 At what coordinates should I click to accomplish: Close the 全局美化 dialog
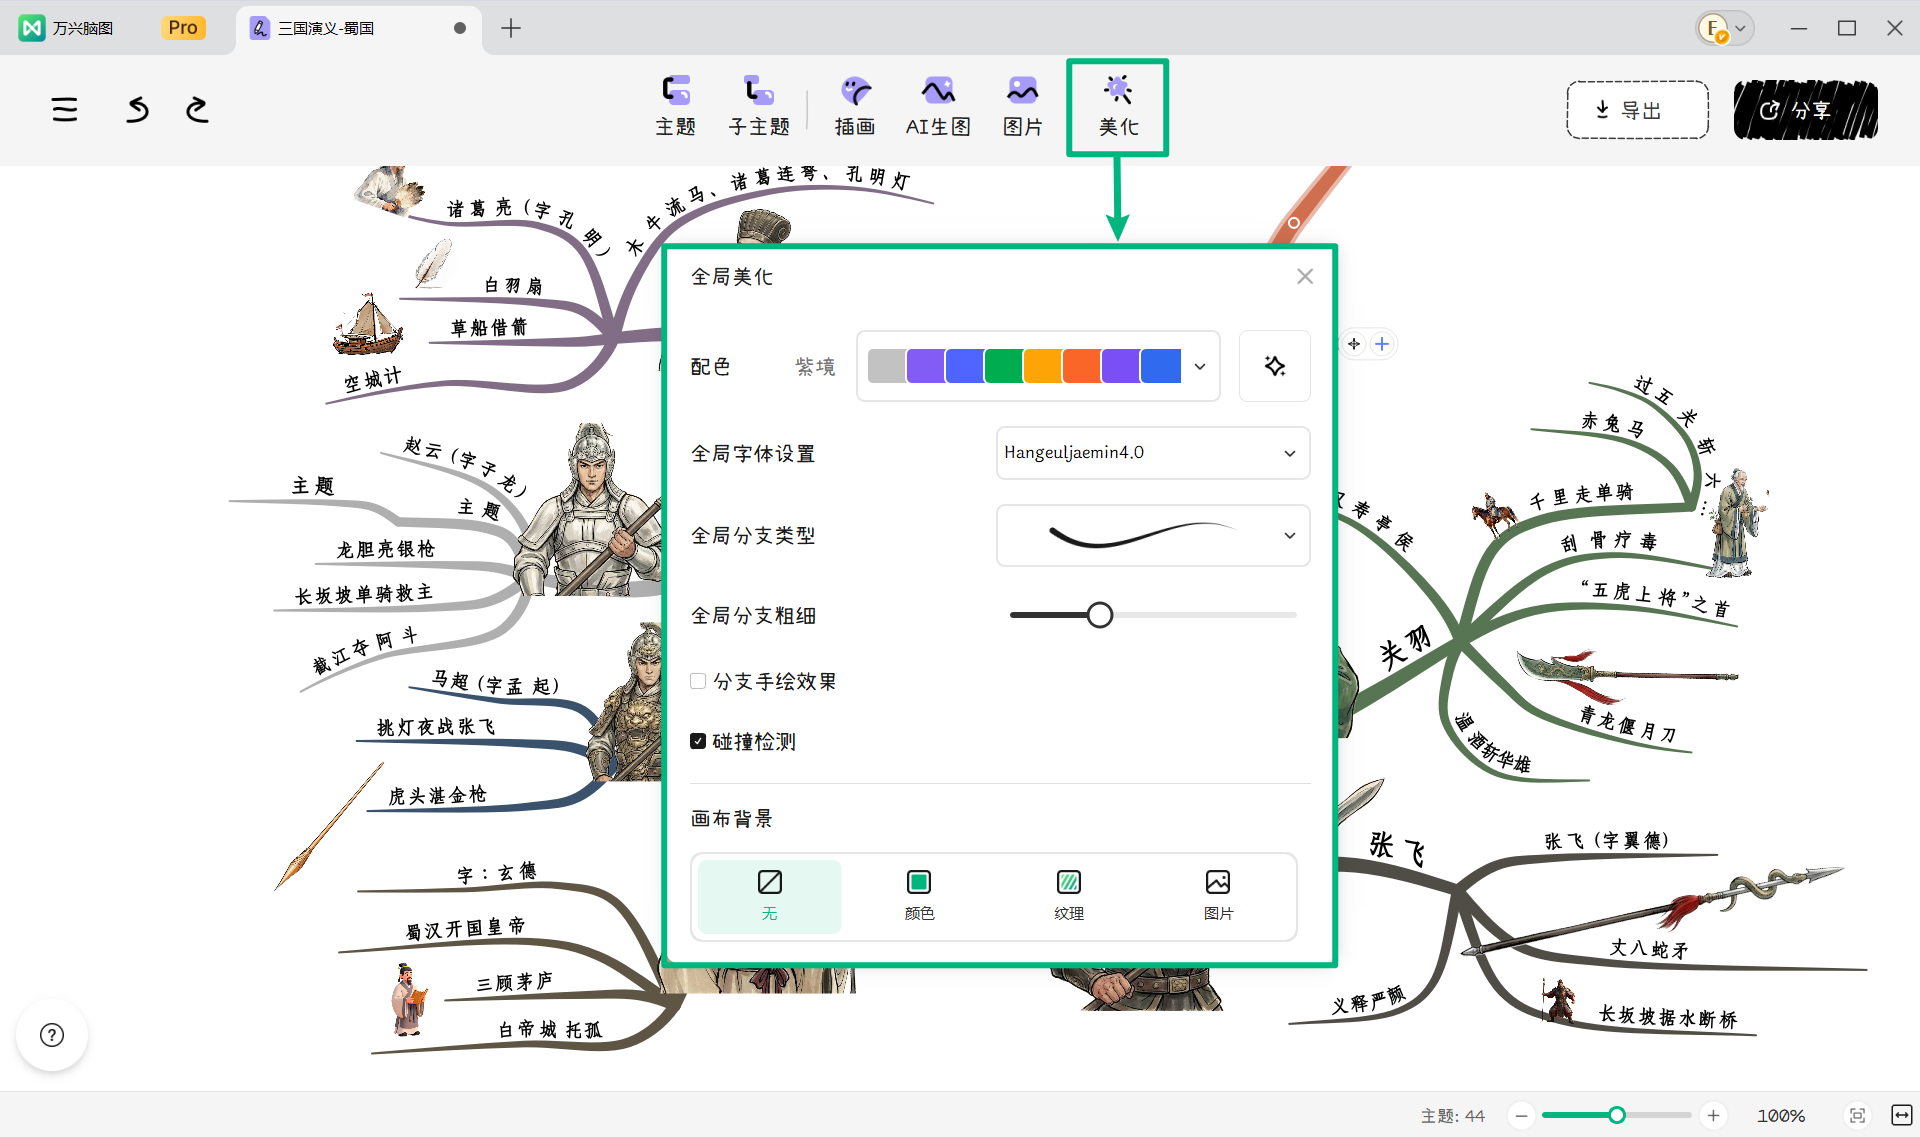pos(1305,277)
